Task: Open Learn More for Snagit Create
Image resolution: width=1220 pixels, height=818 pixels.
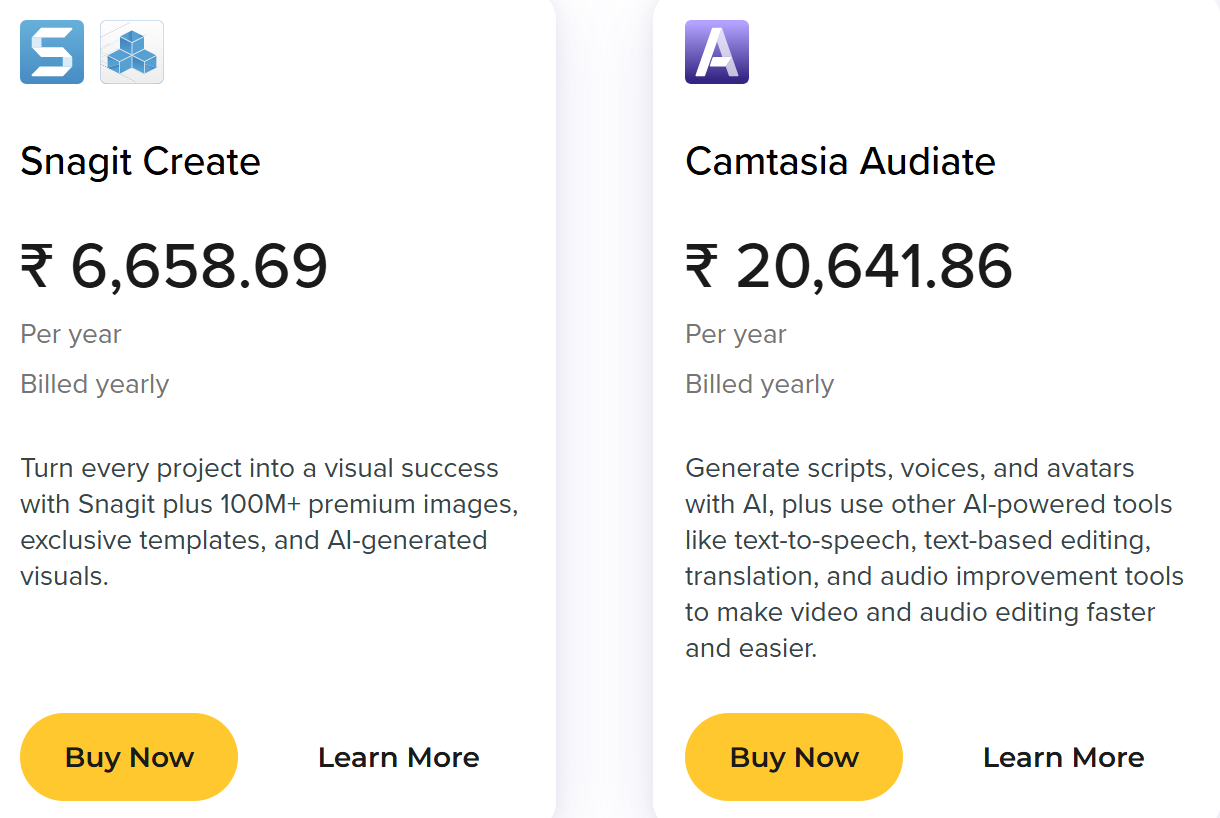Action: (x=398, y=758)
